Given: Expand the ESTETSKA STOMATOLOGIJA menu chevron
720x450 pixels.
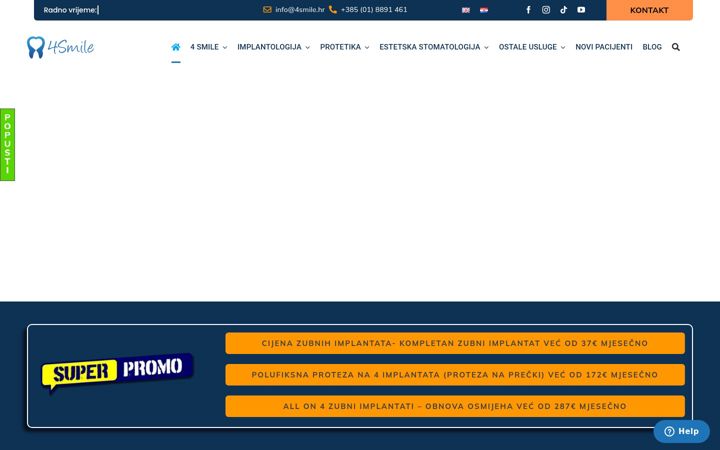Looking at the screenshot, I should (486, 47).
